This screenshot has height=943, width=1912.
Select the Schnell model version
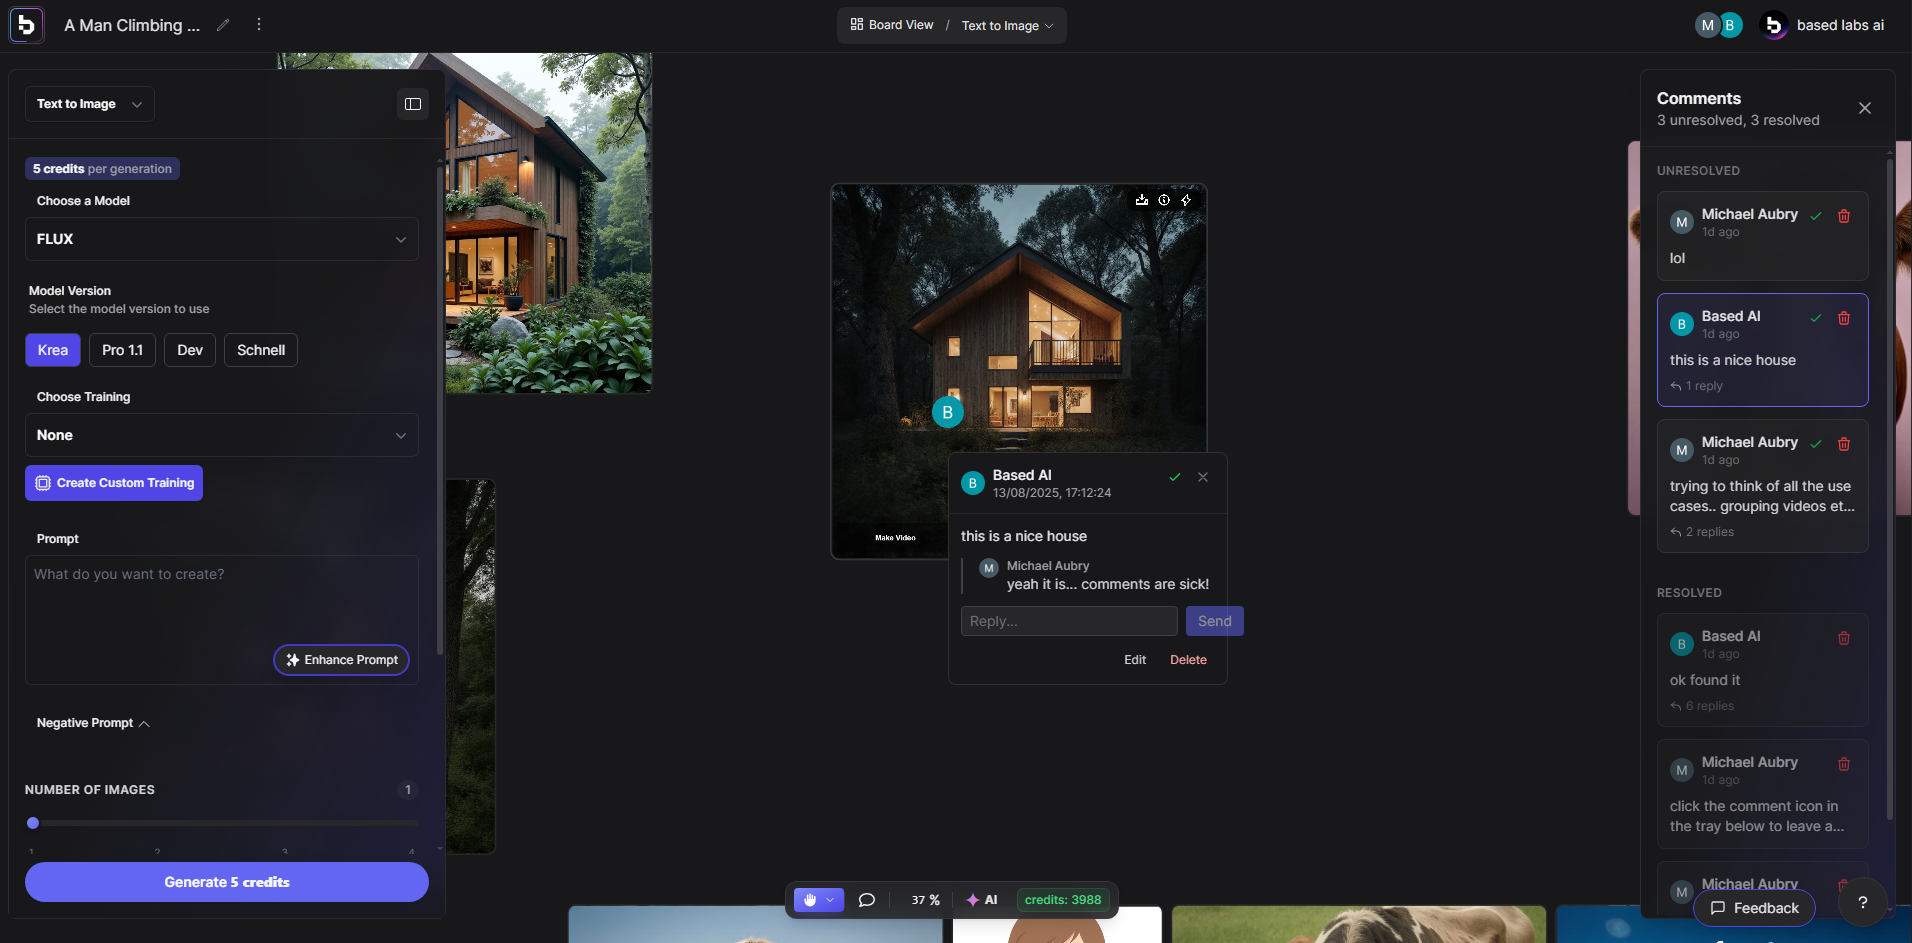(261, 350)
